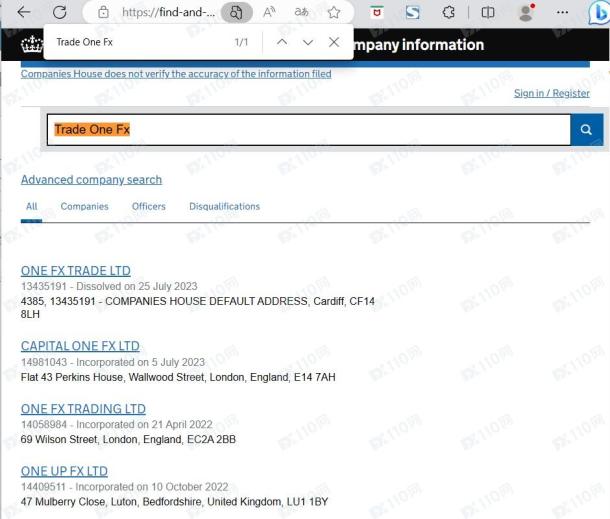Go to previous find result
This screenshot has width=610, height=519.
[x=282, y=42]
